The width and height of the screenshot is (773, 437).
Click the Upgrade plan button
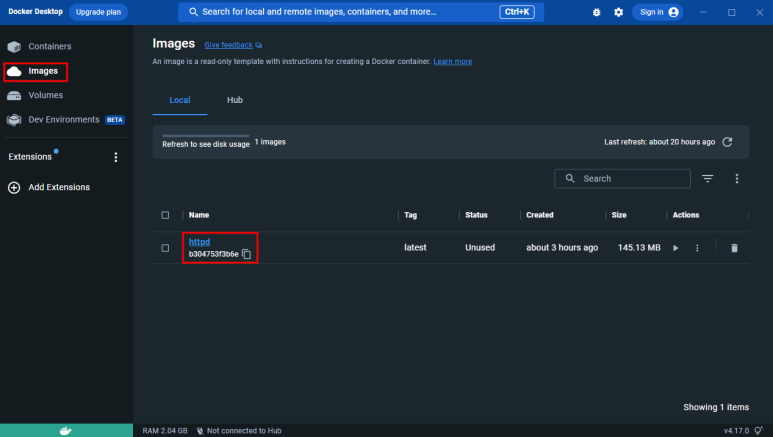point(99,12)
